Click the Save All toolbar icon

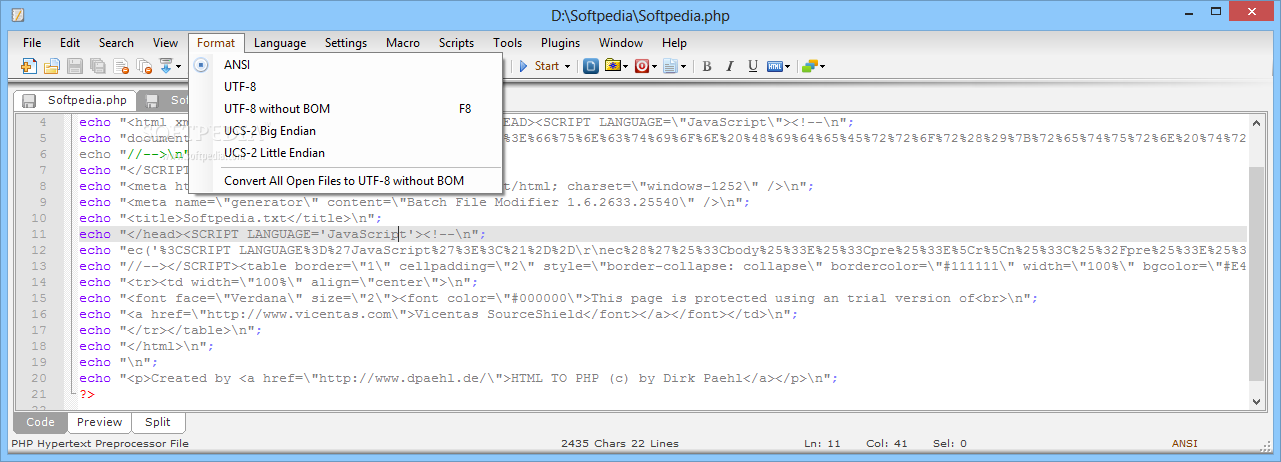(97, 67)
